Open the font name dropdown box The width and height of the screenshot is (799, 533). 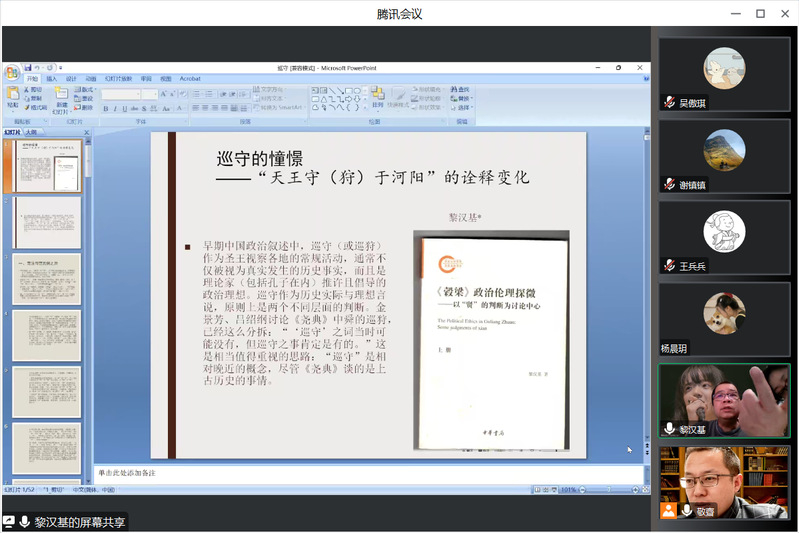(120, 94)
